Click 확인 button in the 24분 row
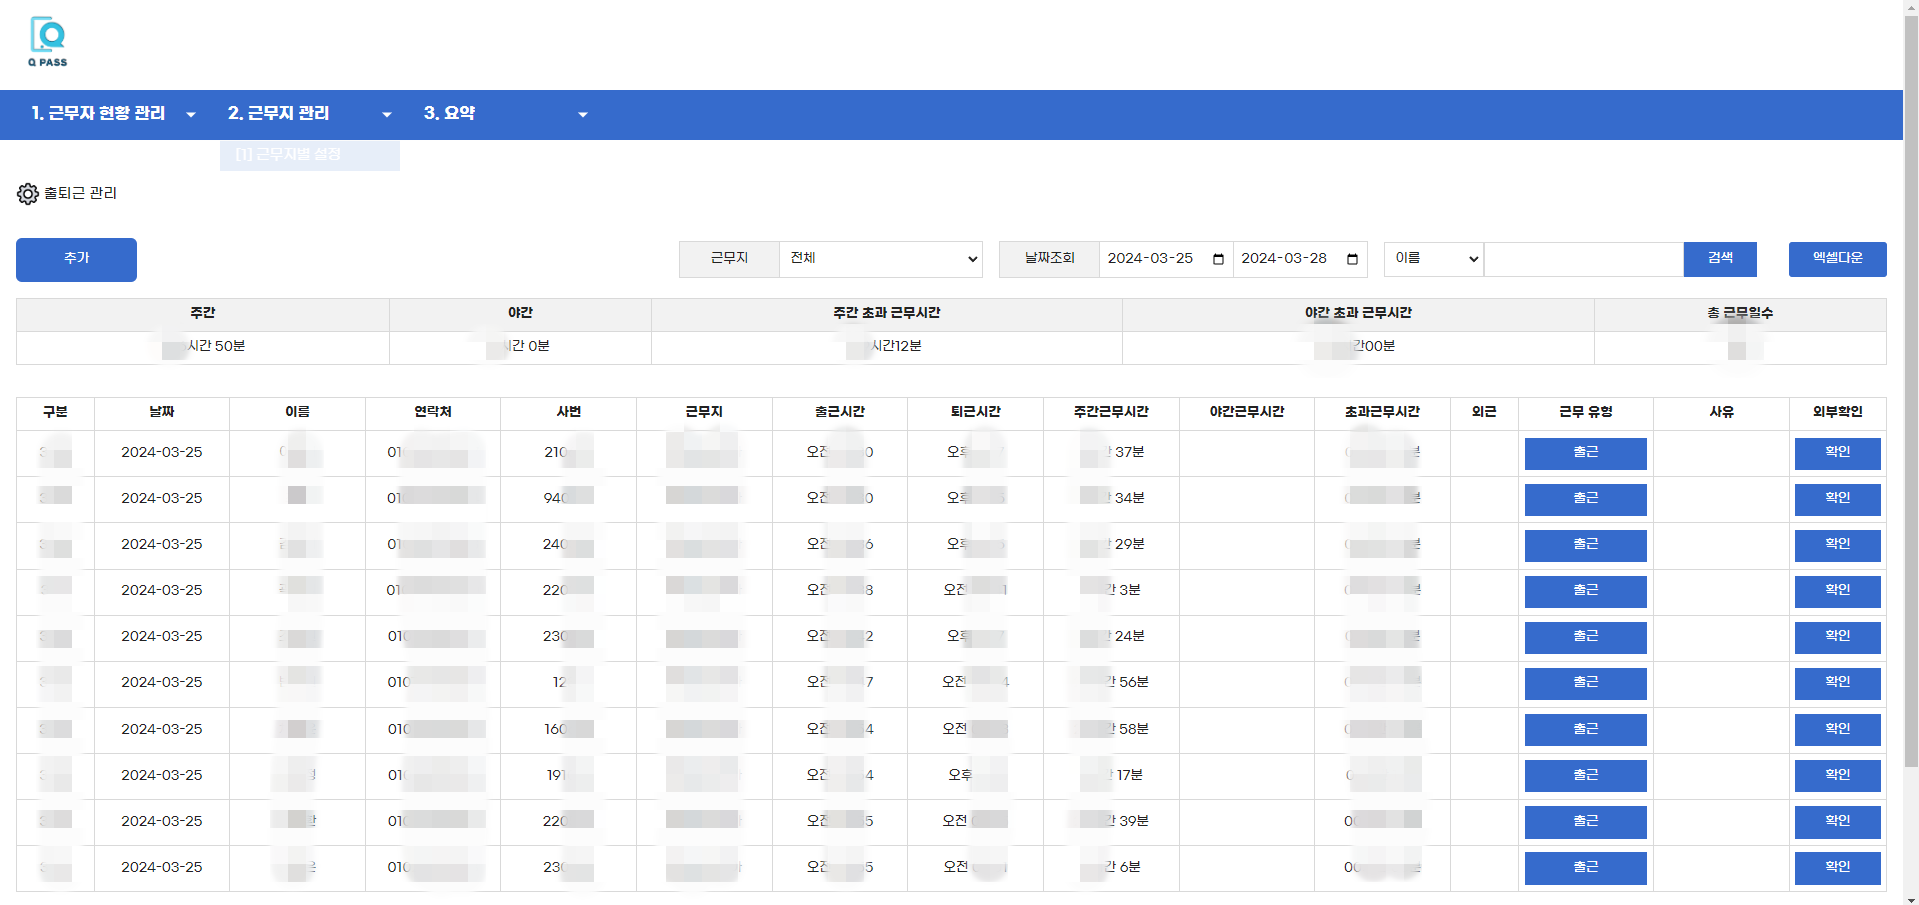Image resolution: width=1919 pixels, height=905 pixels. click(1838, 638)
